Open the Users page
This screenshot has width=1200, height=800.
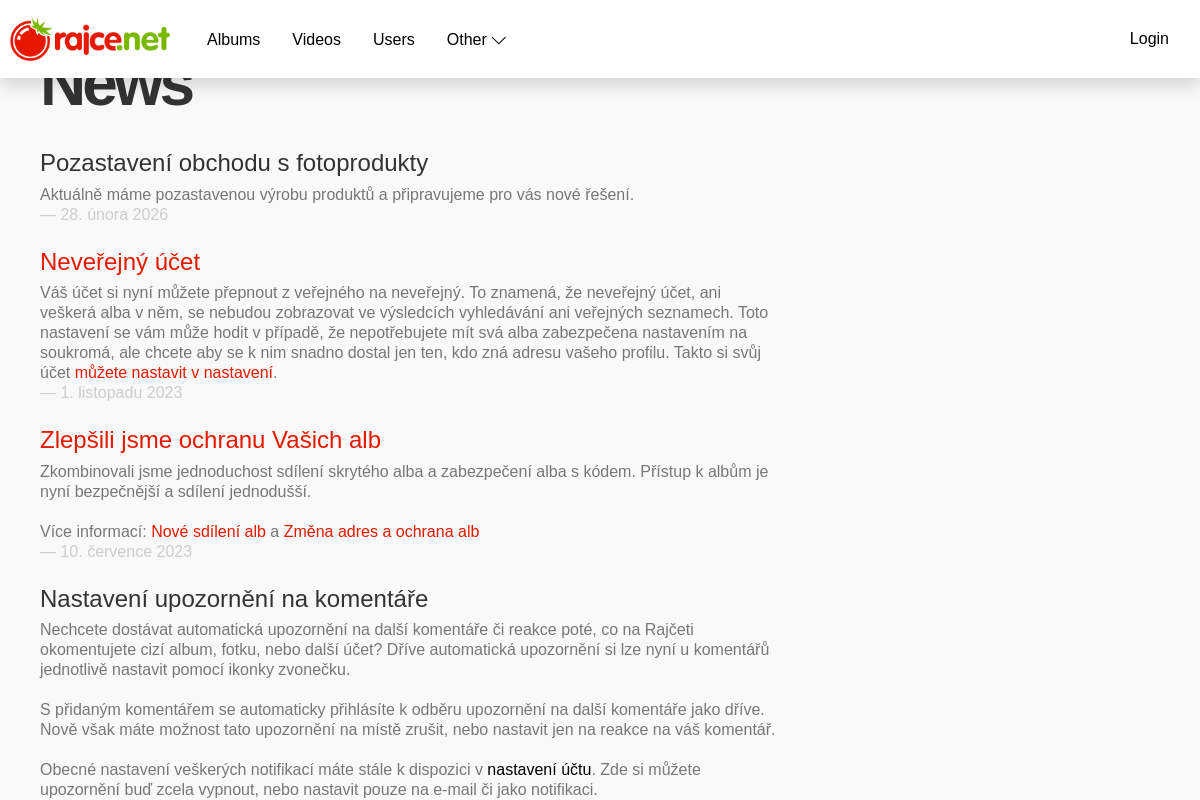(393, 40)
